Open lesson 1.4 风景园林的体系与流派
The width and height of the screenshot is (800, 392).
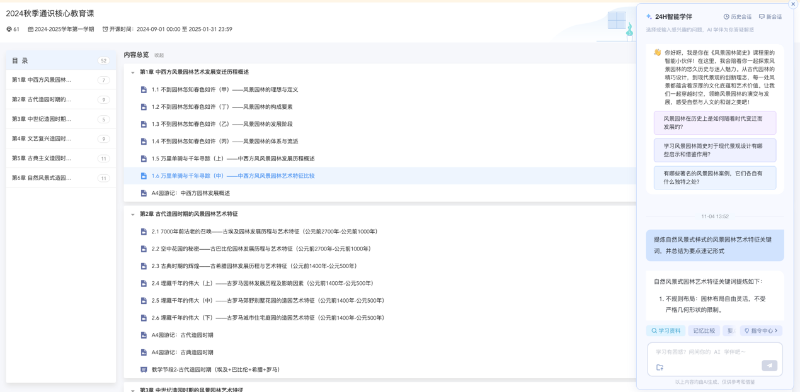click(x=225, y=141)
